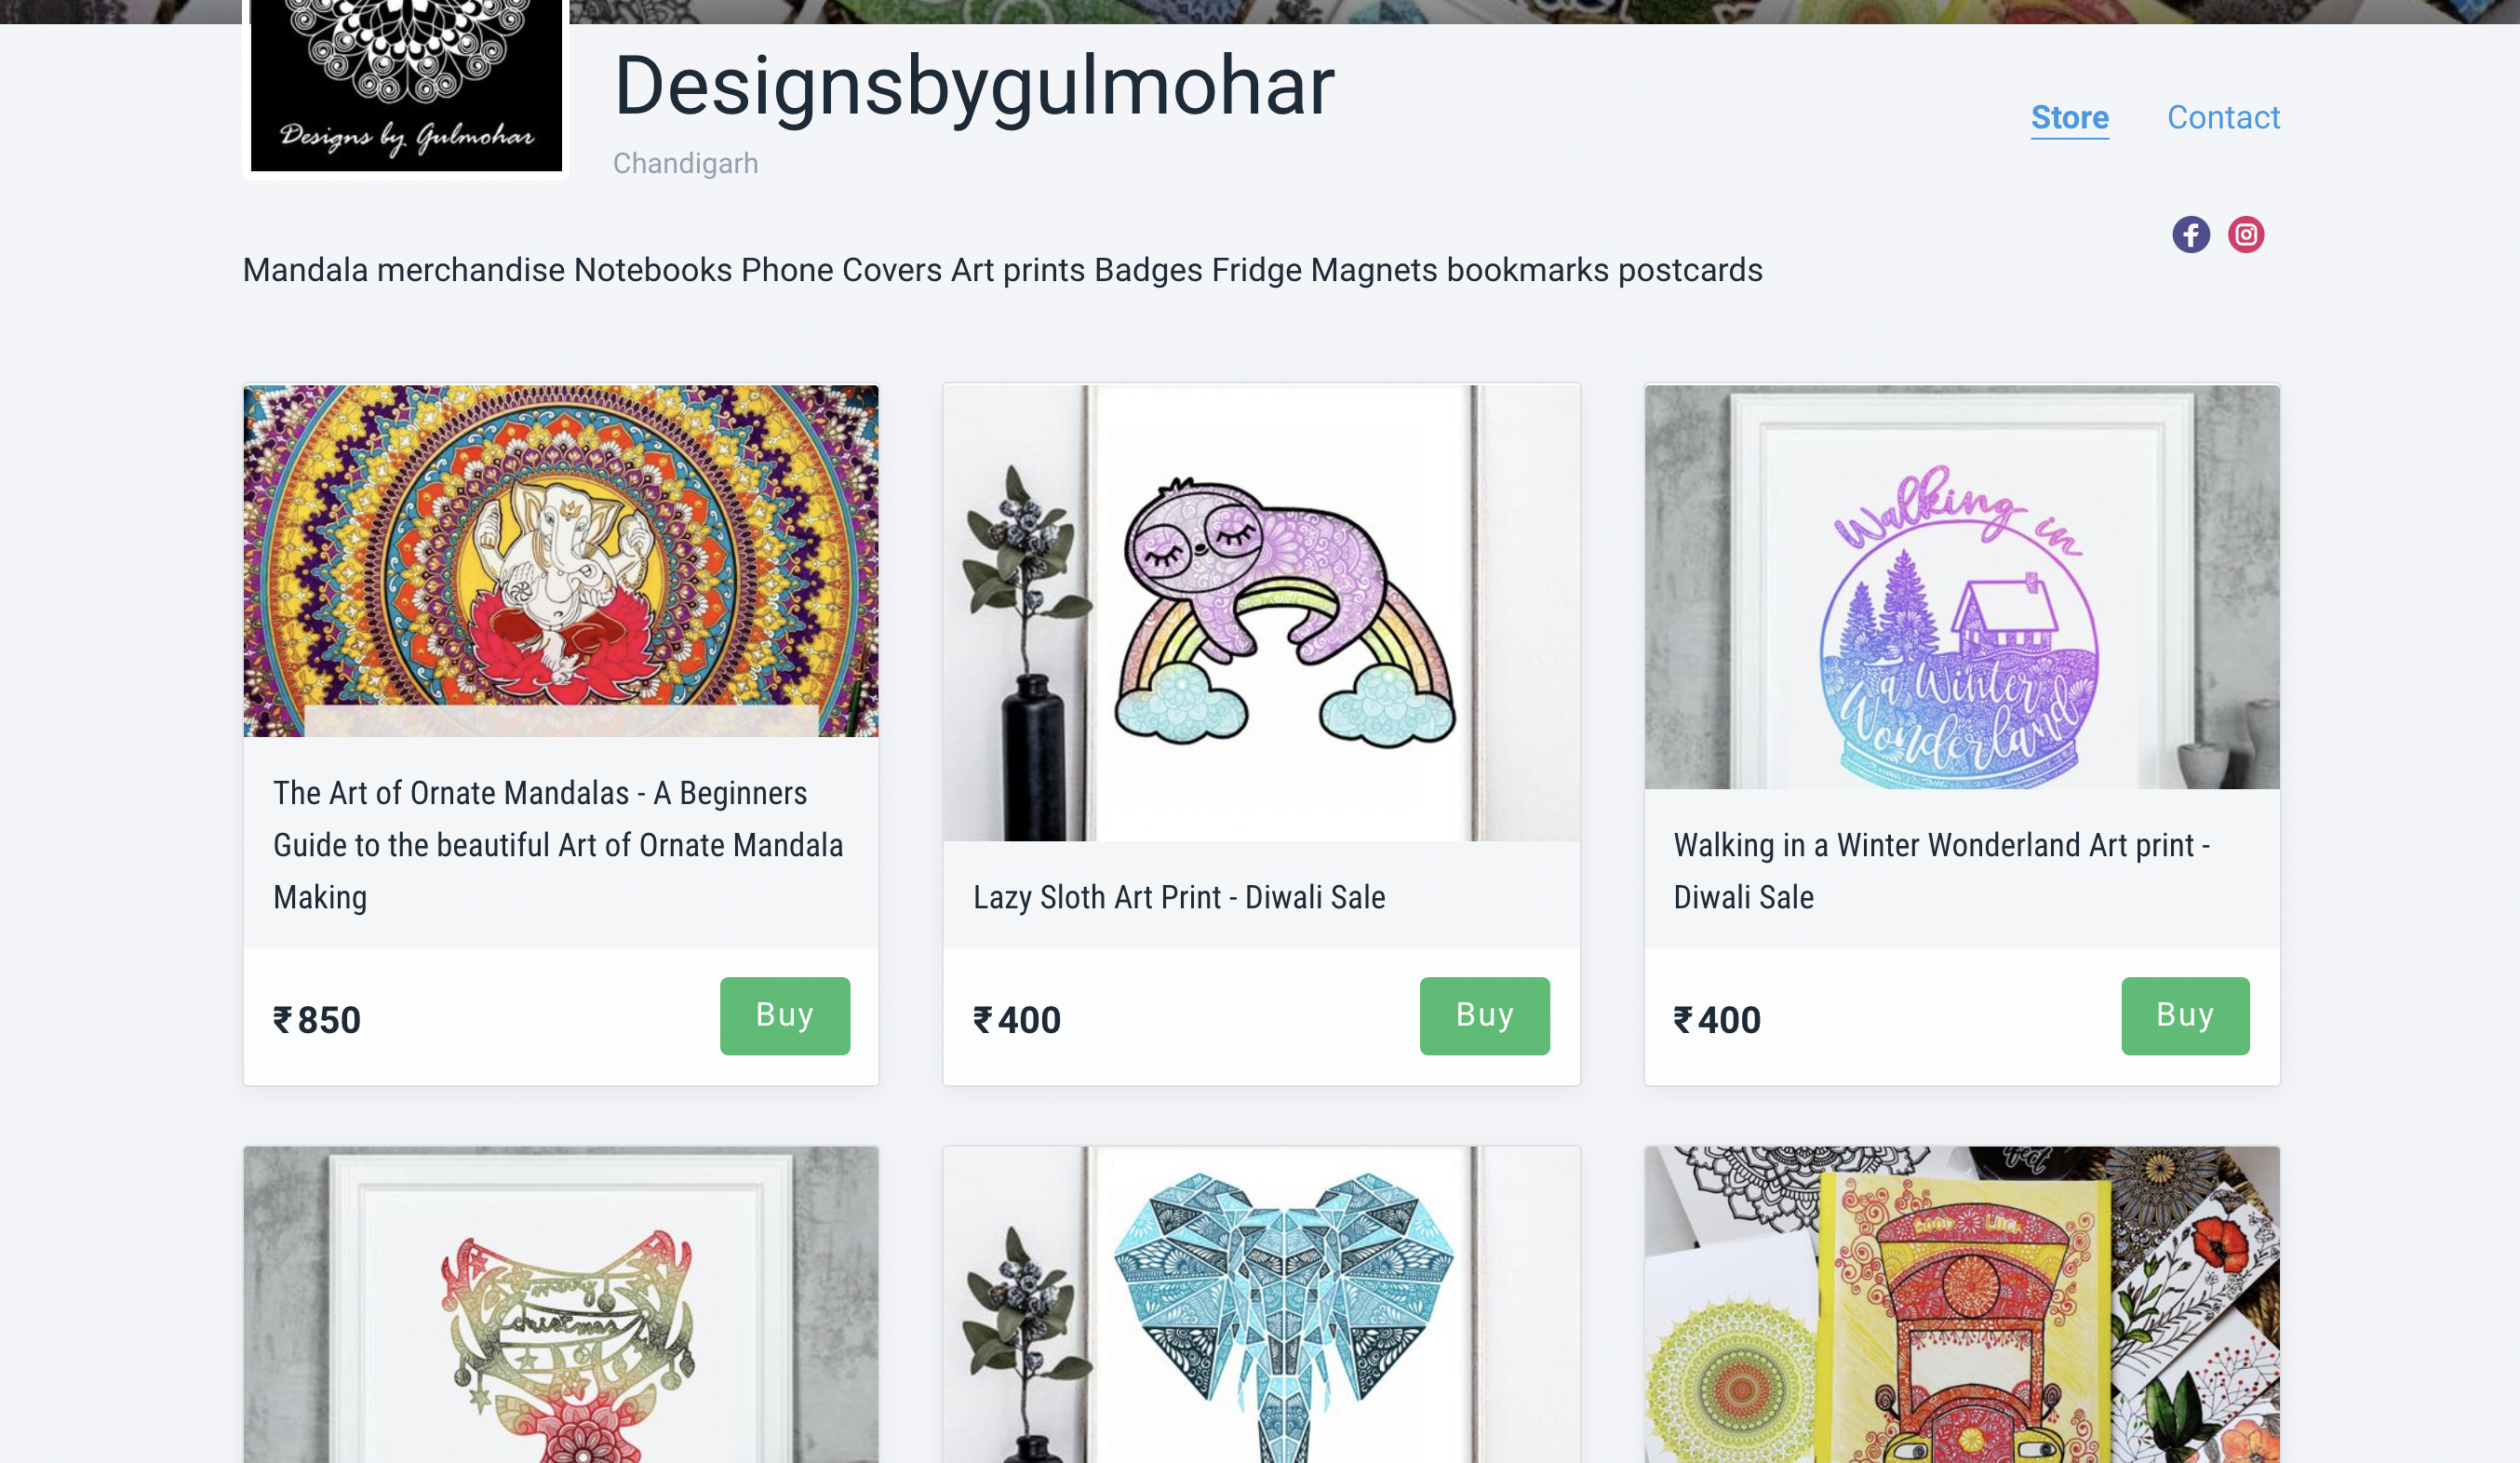Buy the Winter Wonderland Art print
Viewport: 2520px width, 1463px height.
[x=2185, y=1015]
